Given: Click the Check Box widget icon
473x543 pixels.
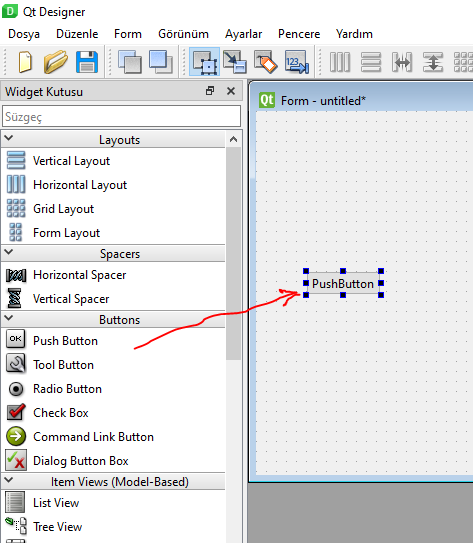Looking at the screenshot, I should (16, 412).
